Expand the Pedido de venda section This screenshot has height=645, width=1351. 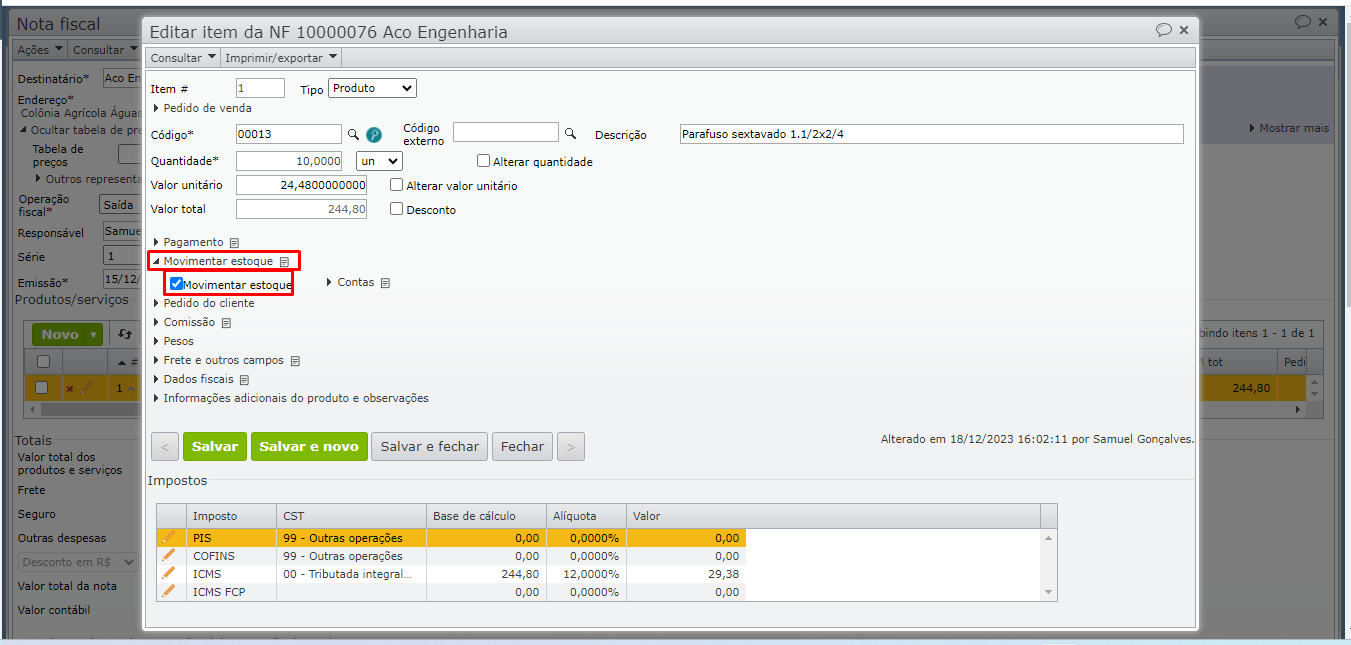(201, 108)
